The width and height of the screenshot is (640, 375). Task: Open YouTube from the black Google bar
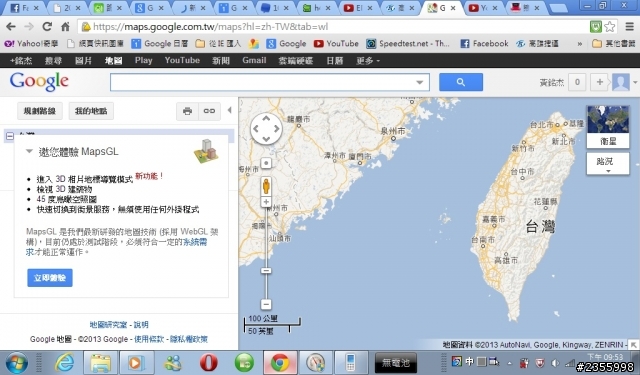tap(182, 60)
